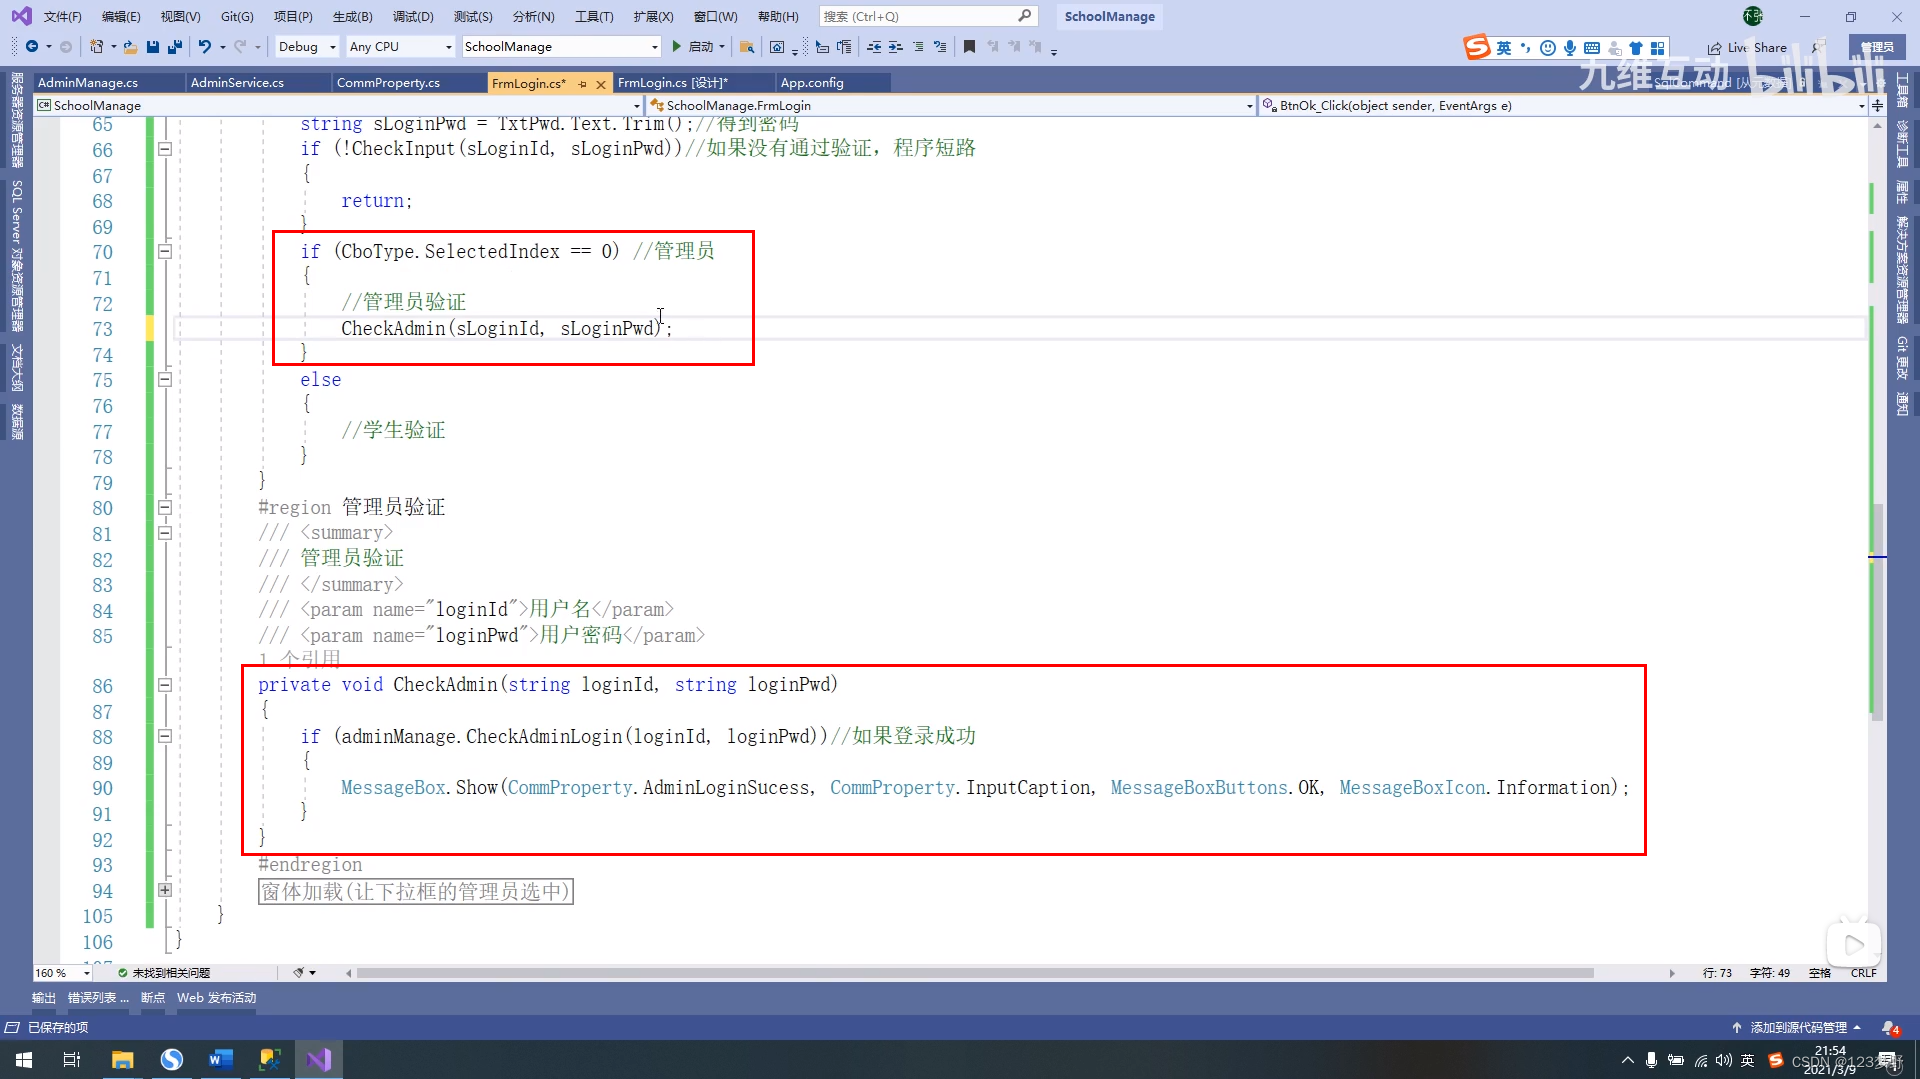
Task: Click the New Project toolbar icon
Action: [x=97, y=46]
